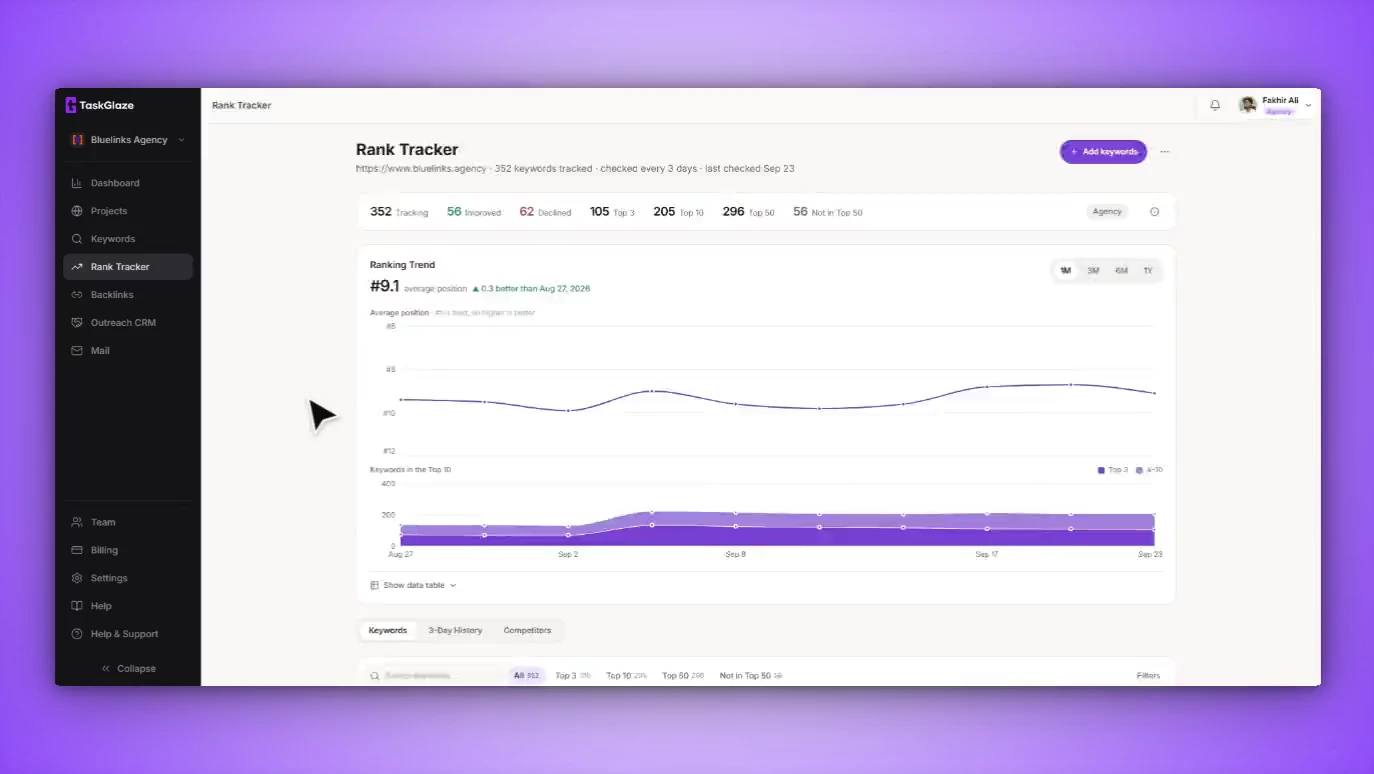1374x774 pixels.
Task: Click the '56 Improved' stat
Action: [x=474, y=212]
